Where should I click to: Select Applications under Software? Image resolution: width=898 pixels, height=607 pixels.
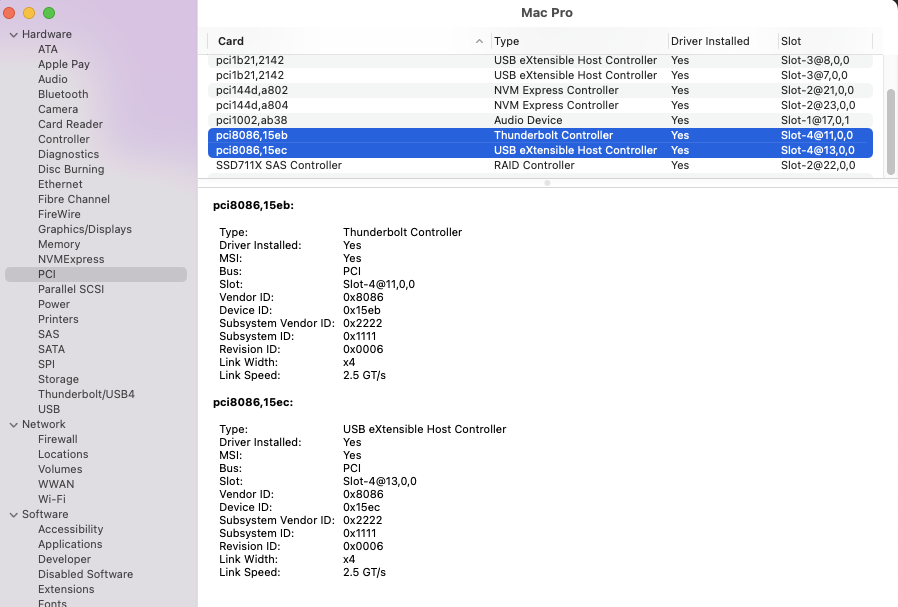pyautogui.click(x=70, y=544)
